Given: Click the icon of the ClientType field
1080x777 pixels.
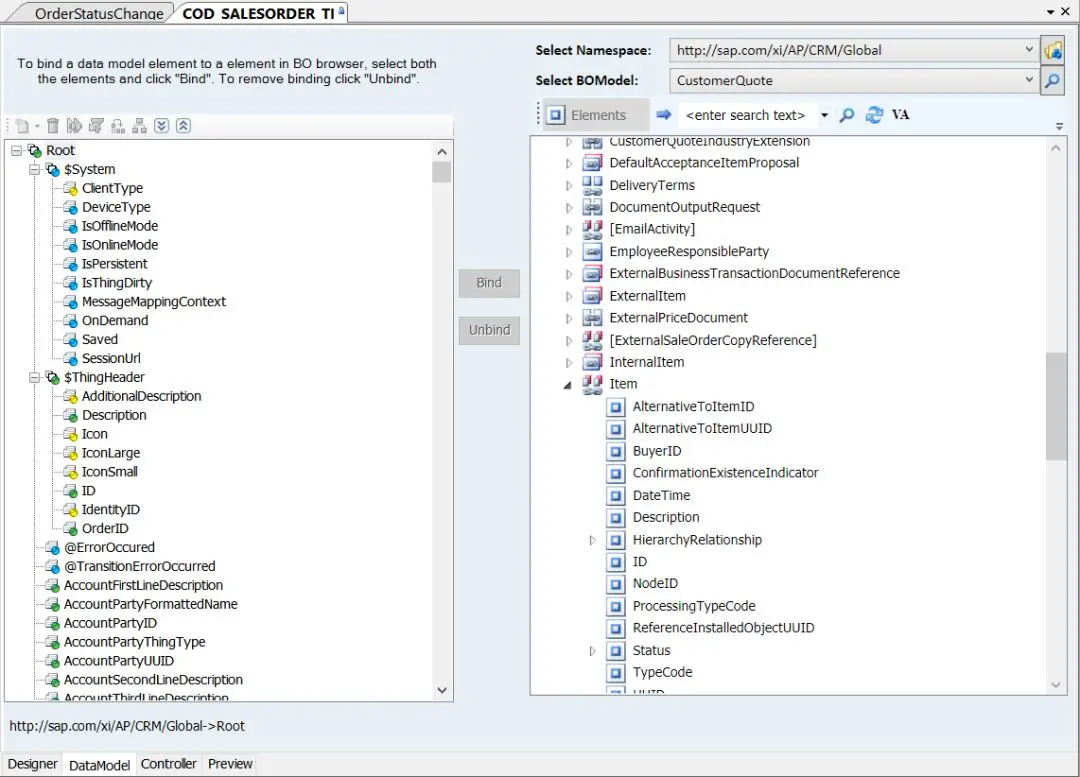Looking at the screenshot, I should (x=70, y=189).
